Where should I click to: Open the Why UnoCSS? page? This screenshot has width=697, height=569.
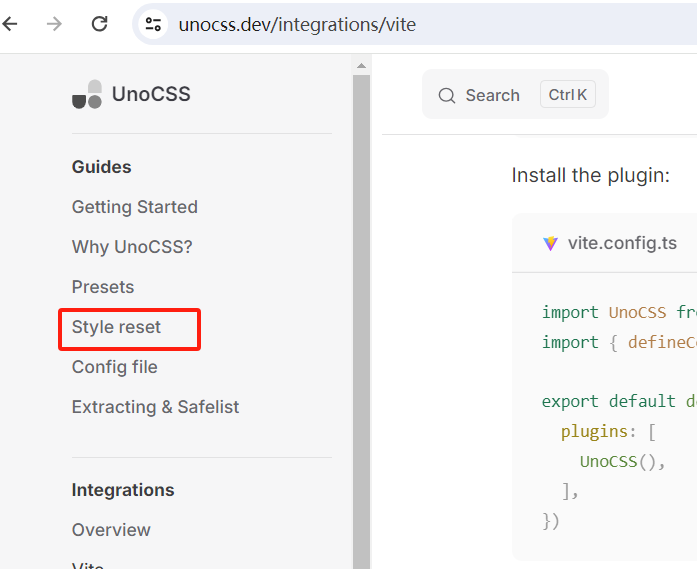(x=132, y=247)
